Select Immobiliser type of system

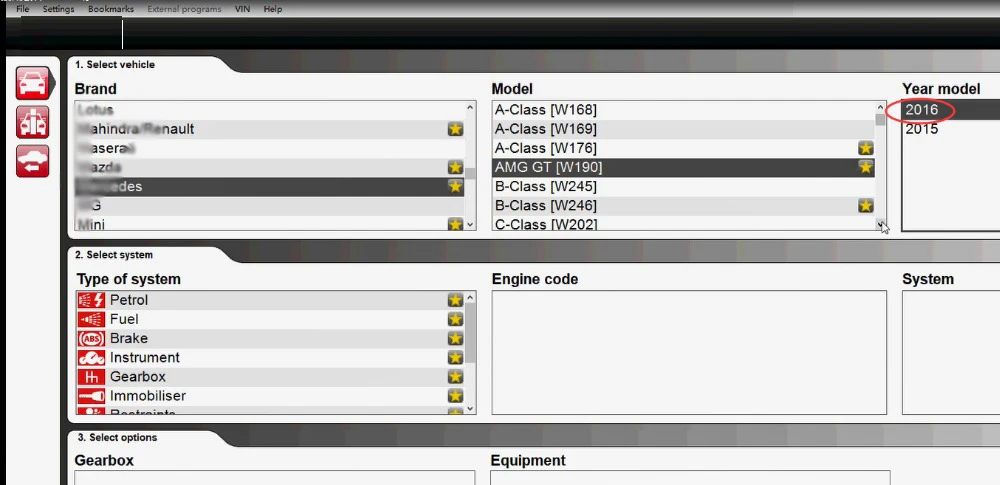tap(271, 396)
